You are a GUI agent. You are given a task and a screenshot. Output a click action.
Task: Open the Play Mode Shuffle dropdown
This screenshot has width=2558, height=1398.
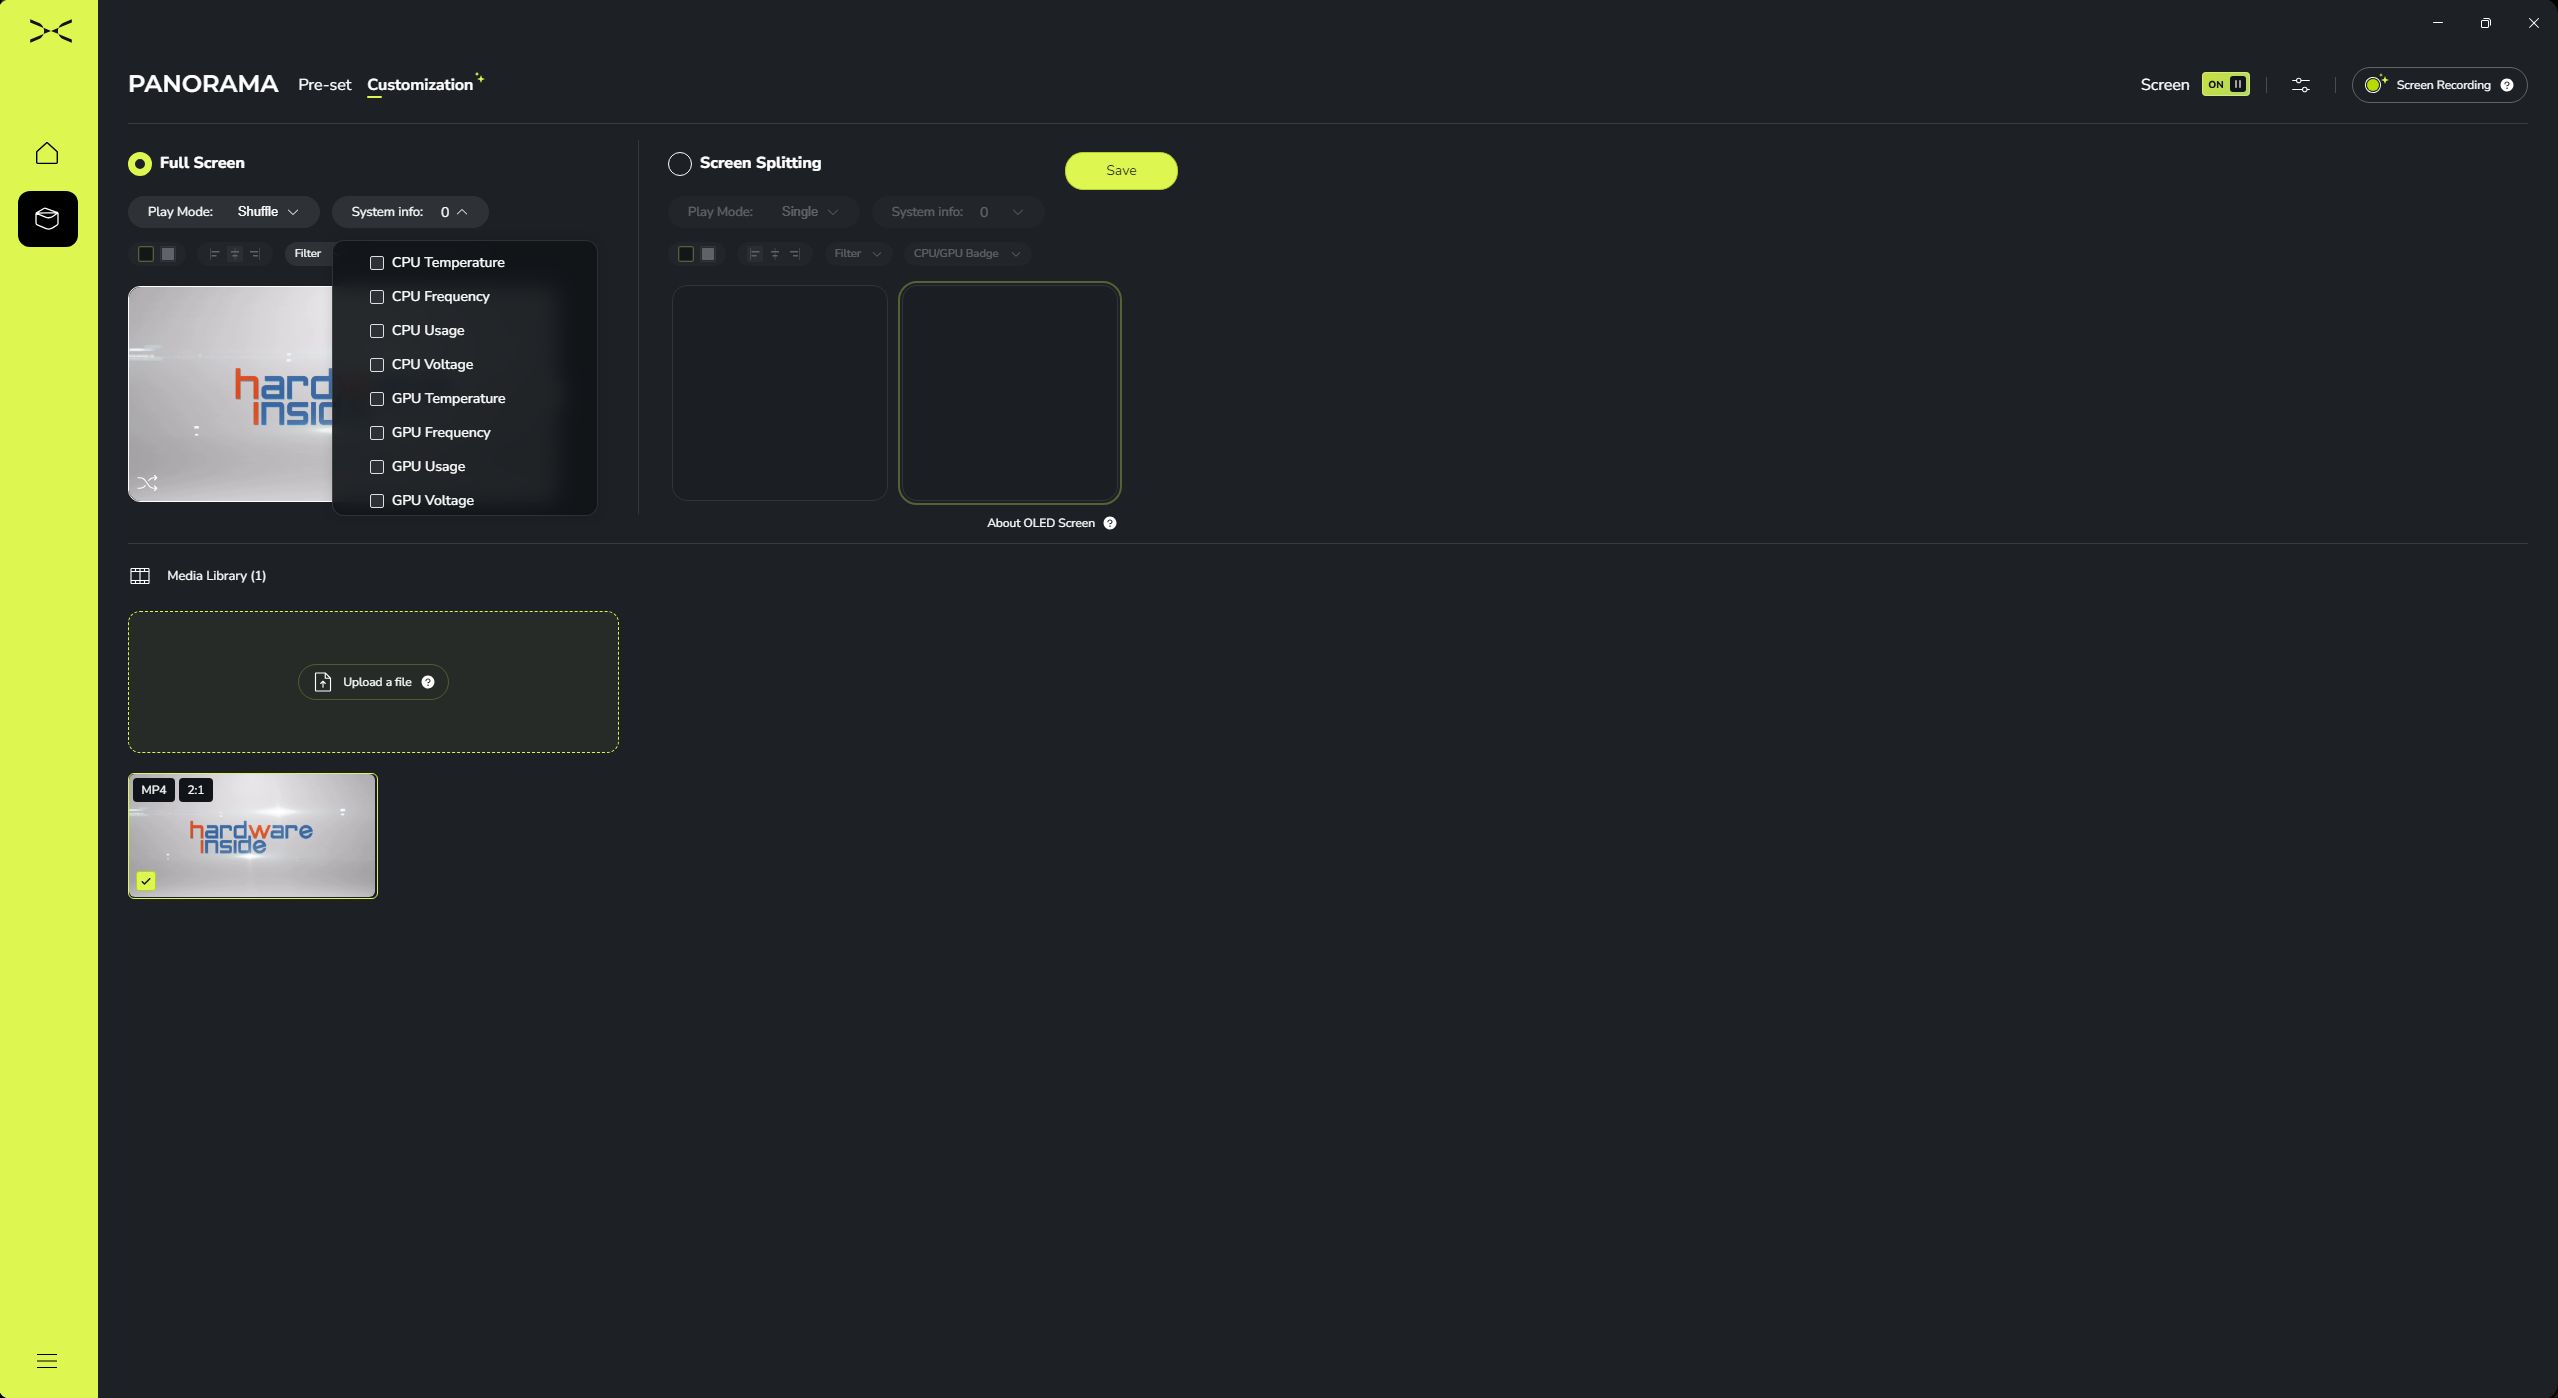(267, 212)
